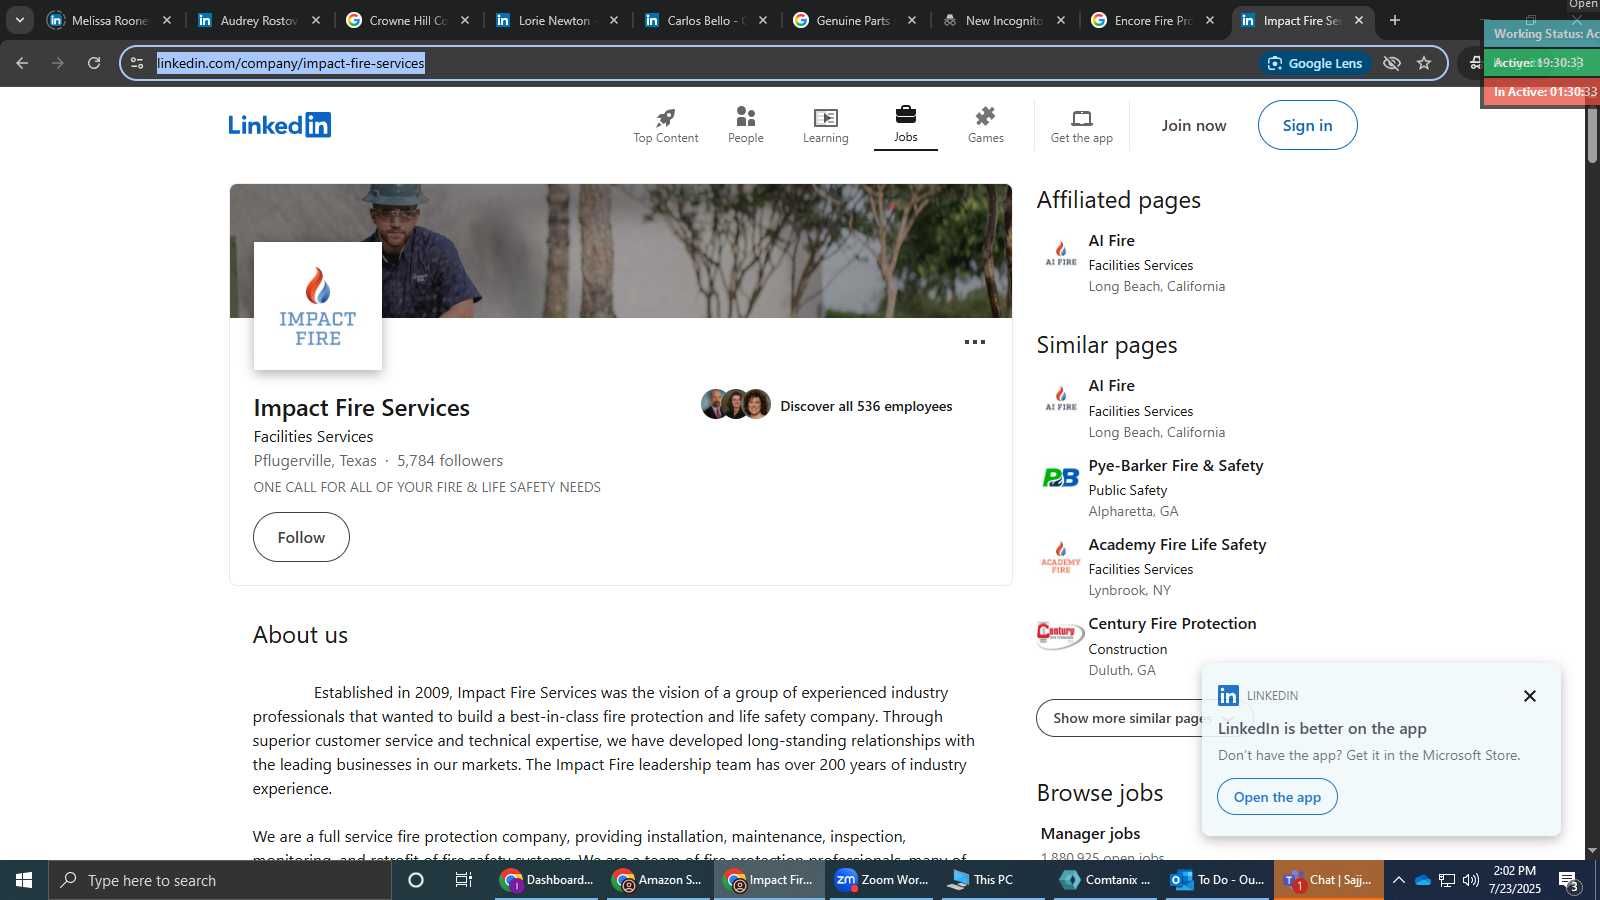Click the third-party cookies eye icon
The width and height of the screenshot is (1600, 900).
pyautogui.click(x=1391, y=63)
